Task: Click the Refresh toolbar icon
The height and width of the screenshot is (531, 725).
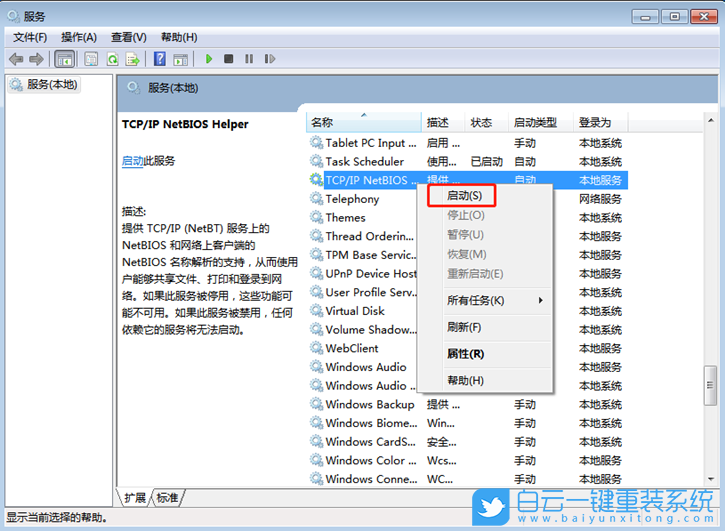Action: click(x=112, y=59)
